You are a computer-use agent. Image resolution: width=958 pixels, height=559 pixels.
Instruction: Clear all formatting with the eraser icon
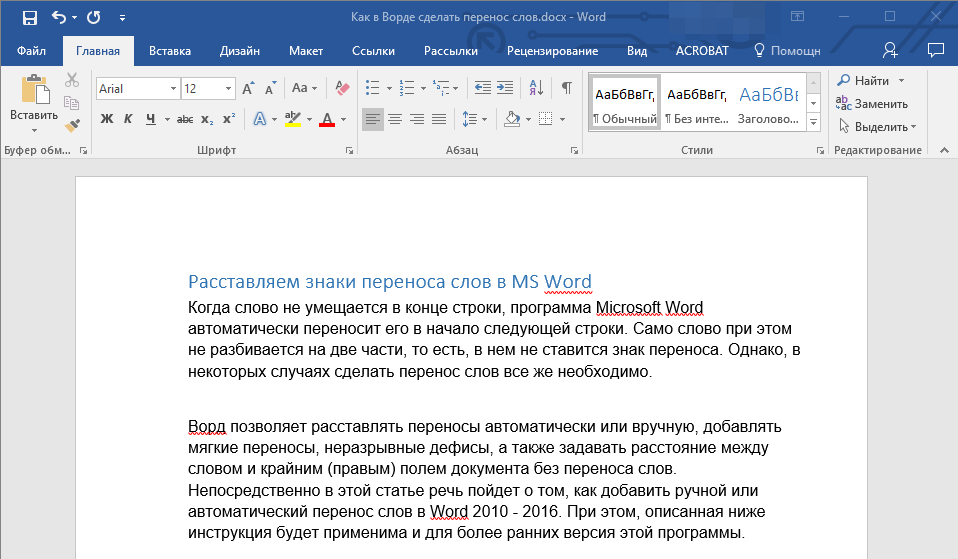(343, 88)
